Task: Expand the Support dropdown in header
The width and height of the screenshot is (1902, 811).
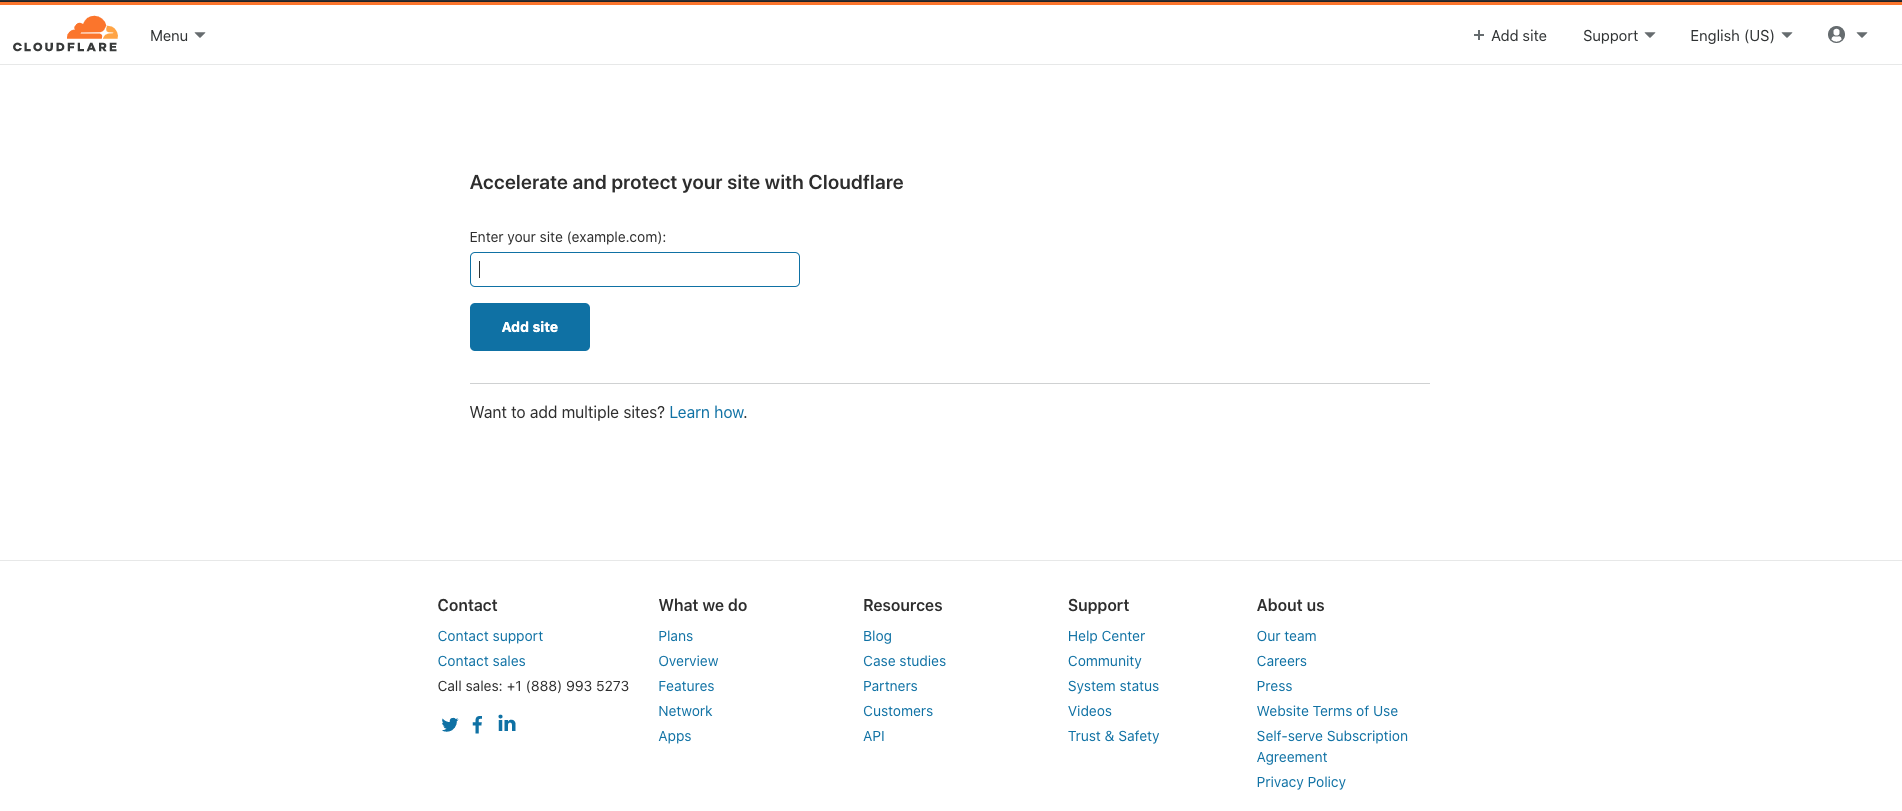Action: point(1619,35)
